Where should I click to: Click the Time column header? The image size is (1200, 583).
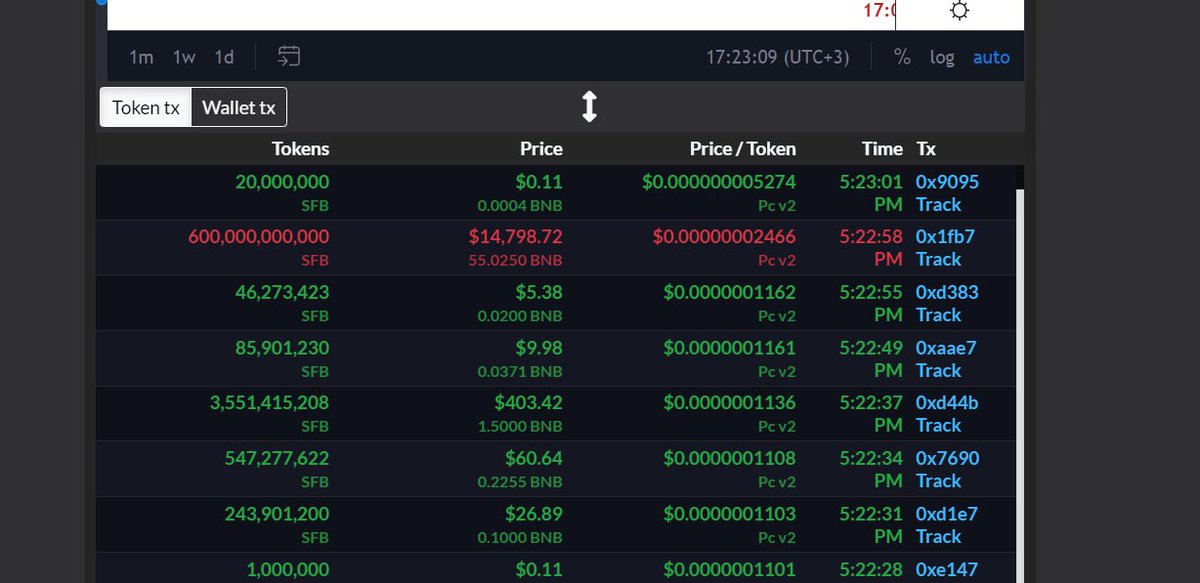click(x=882, y=149)
